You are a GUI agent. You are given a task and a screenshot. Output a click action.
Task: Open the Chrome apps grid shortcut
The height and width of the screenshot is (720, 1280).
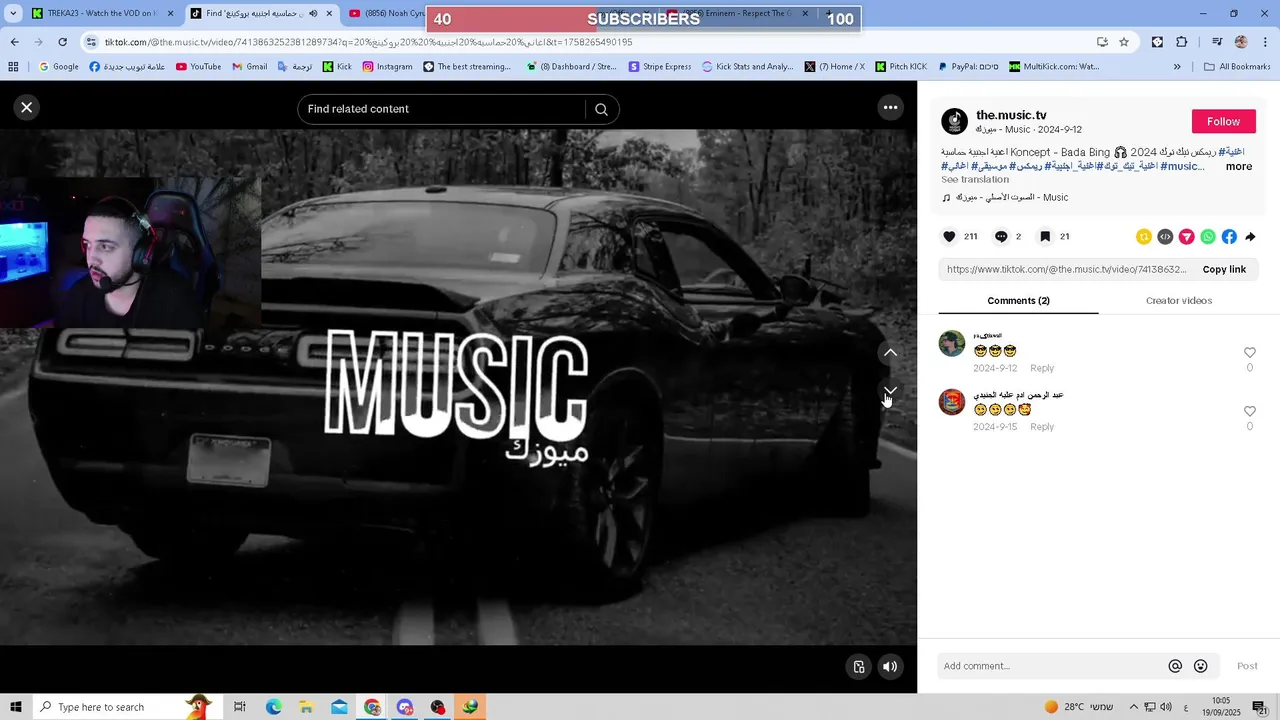[x=13, y=67]
